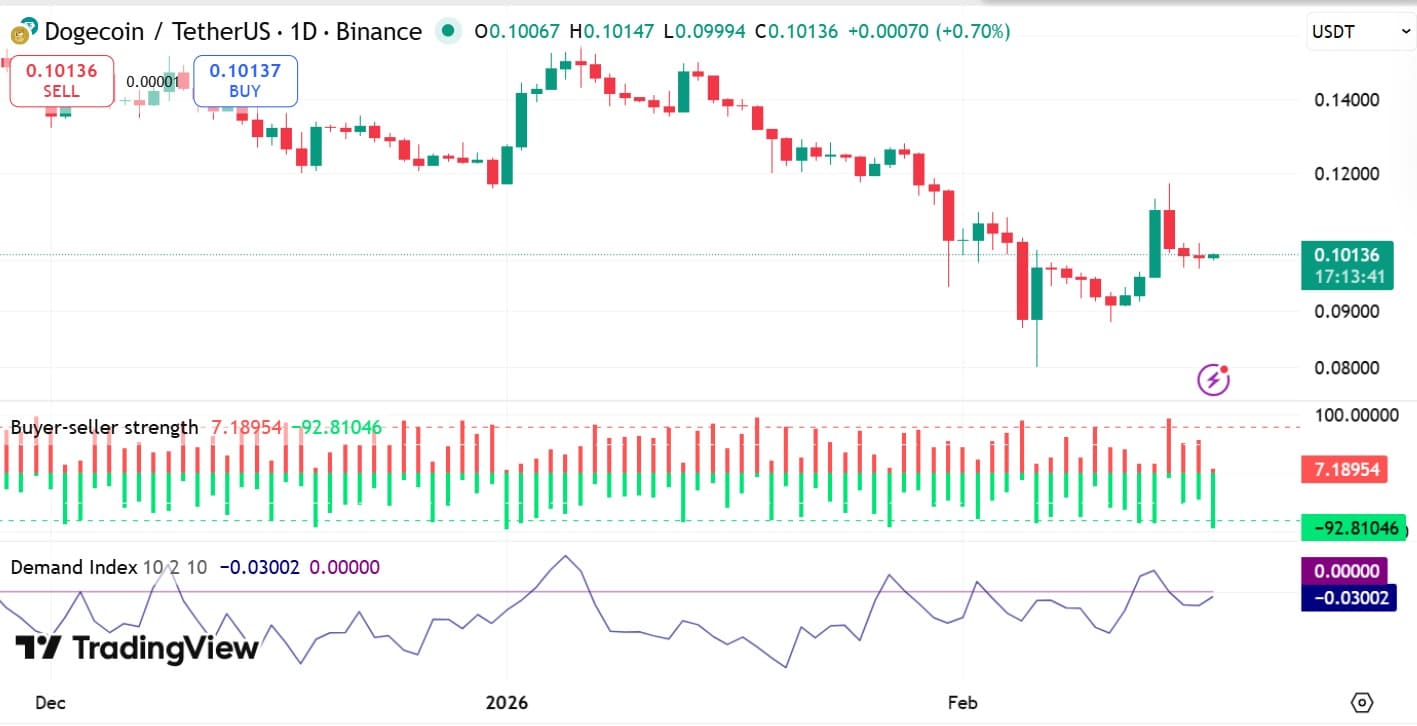Viewport: 1417px width, 726px height.
Task: Click purple 0.00000 Demand Index tag
Action: [x=1346, y=571]
